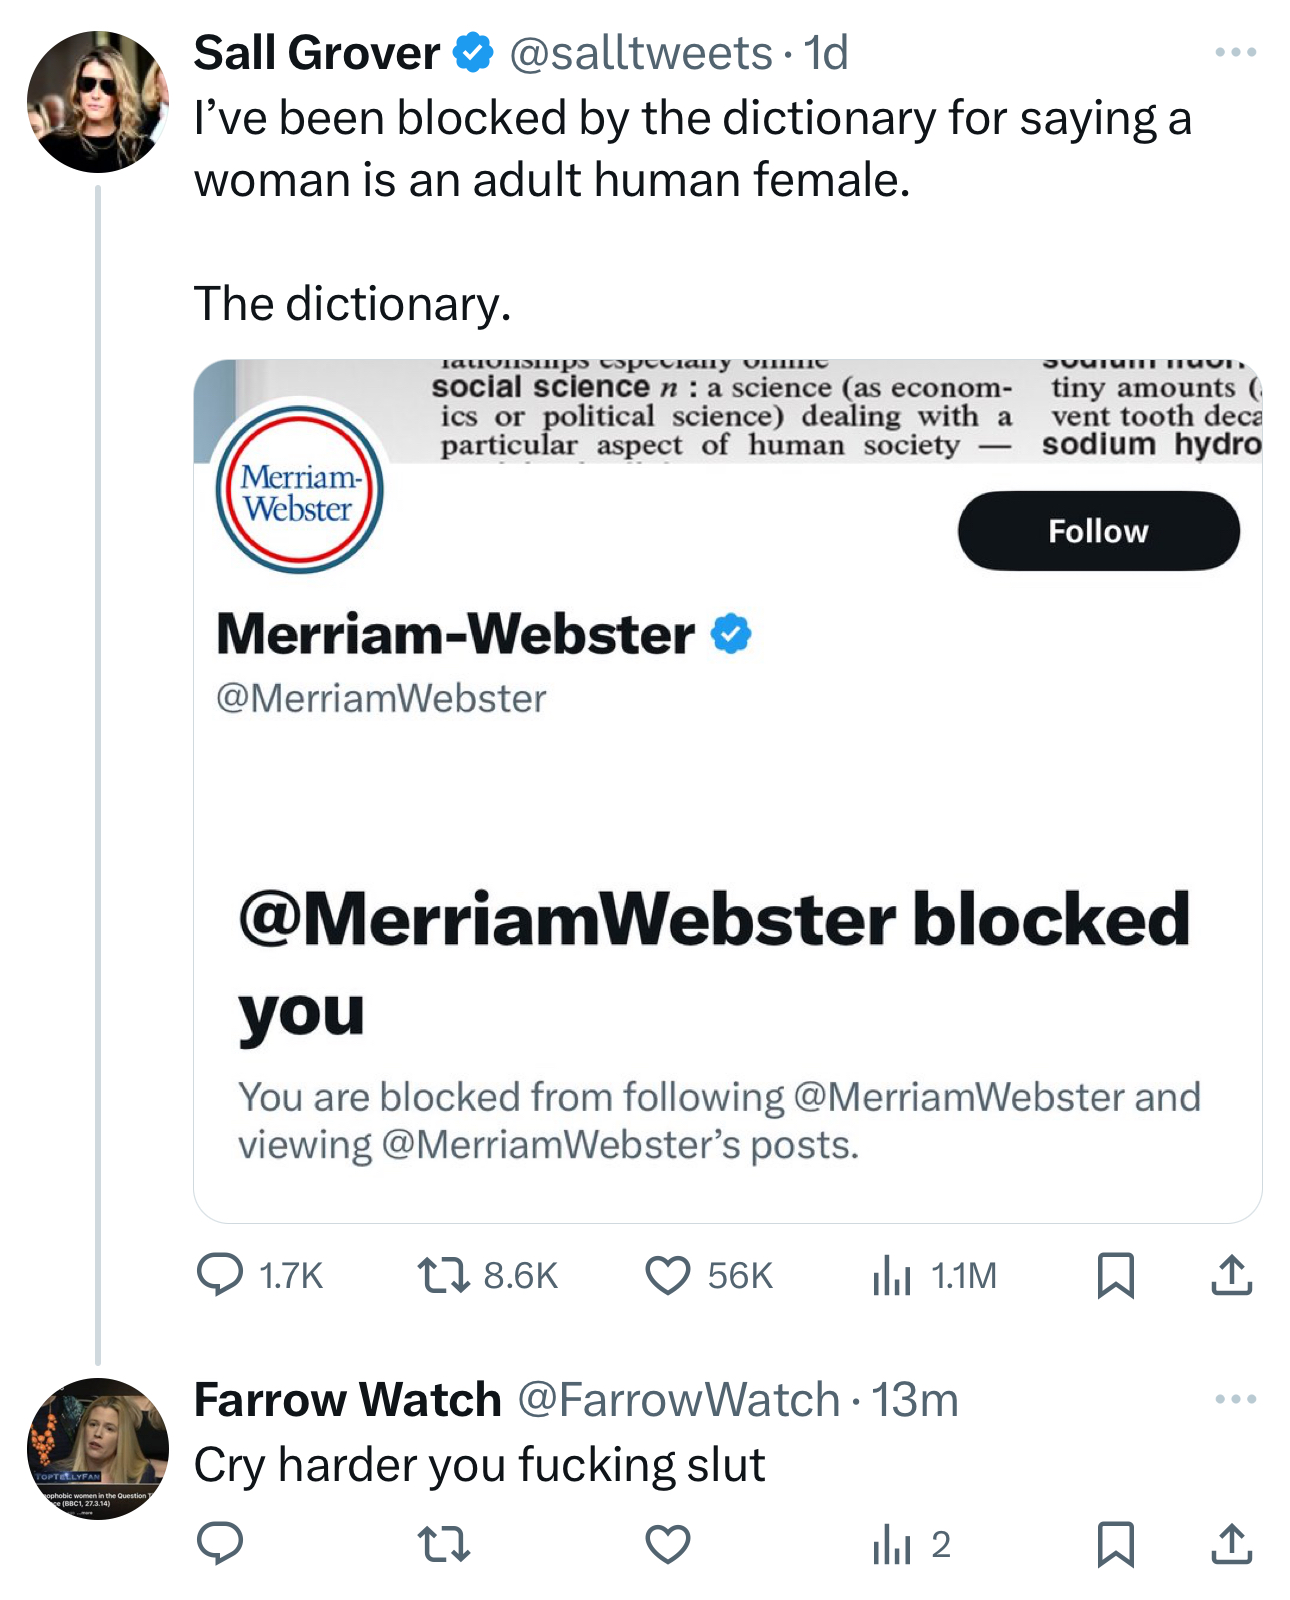
Task: Open Sall Grover's profile name link
Action: (317, 53)
